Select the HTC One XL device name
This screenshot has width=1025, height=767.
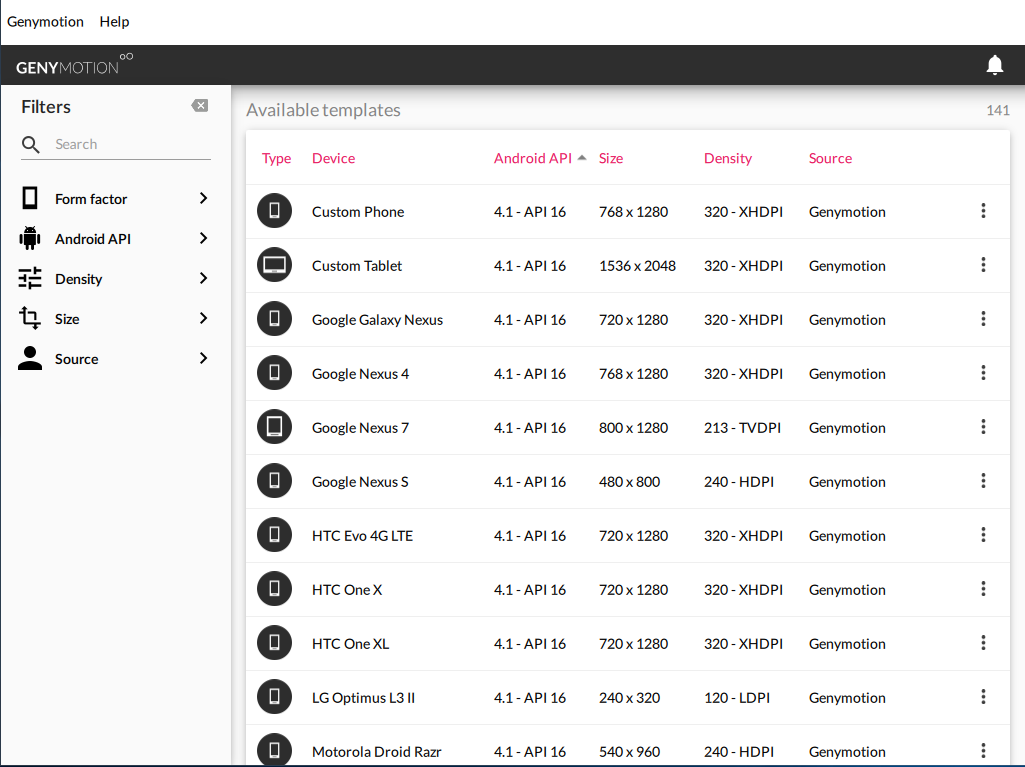tap(350, 643)
